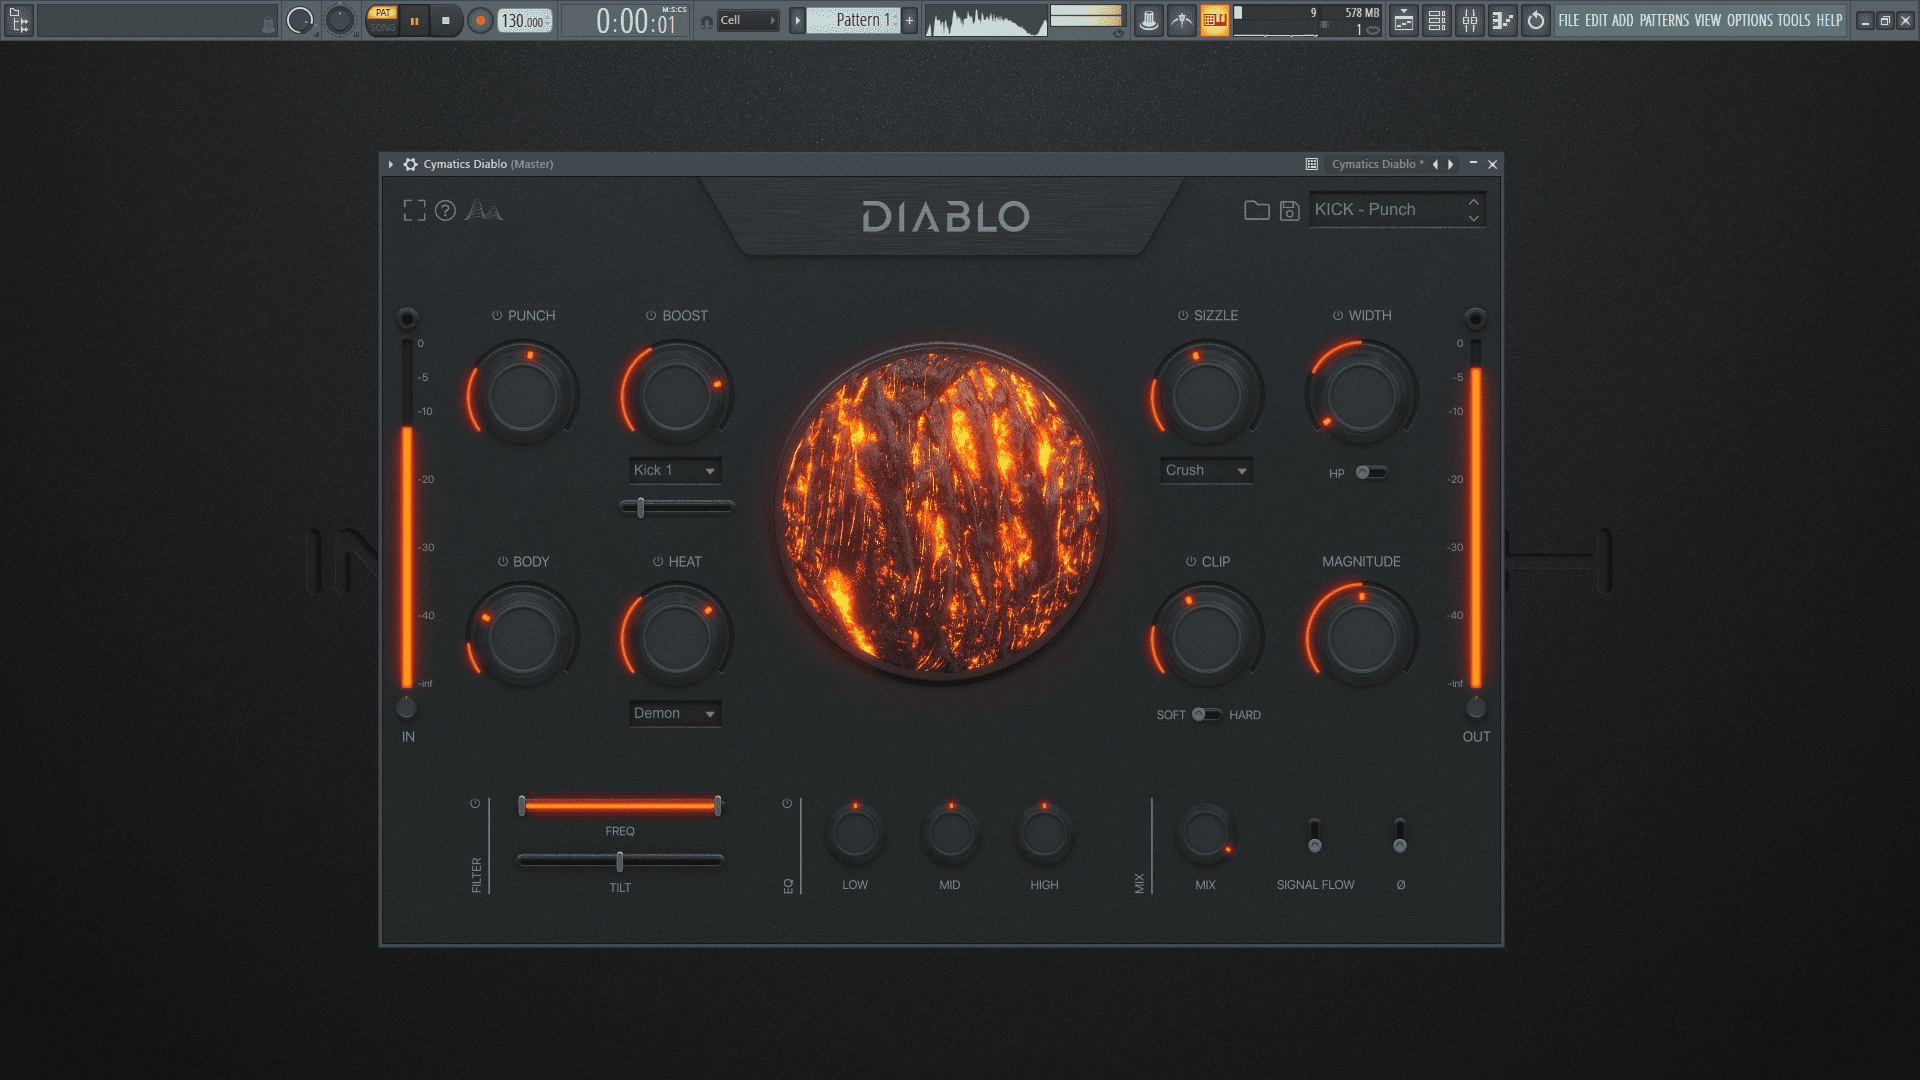Image resolution: width=1920 pixels, height=1080 pixels.
Task: Open the OPTIONS menu
Action: (x=1750, y=20)
